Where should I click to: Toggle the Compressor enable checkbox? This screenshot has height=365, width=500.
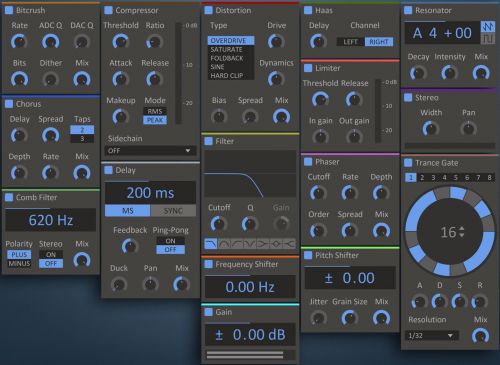(x=108, y=10)
